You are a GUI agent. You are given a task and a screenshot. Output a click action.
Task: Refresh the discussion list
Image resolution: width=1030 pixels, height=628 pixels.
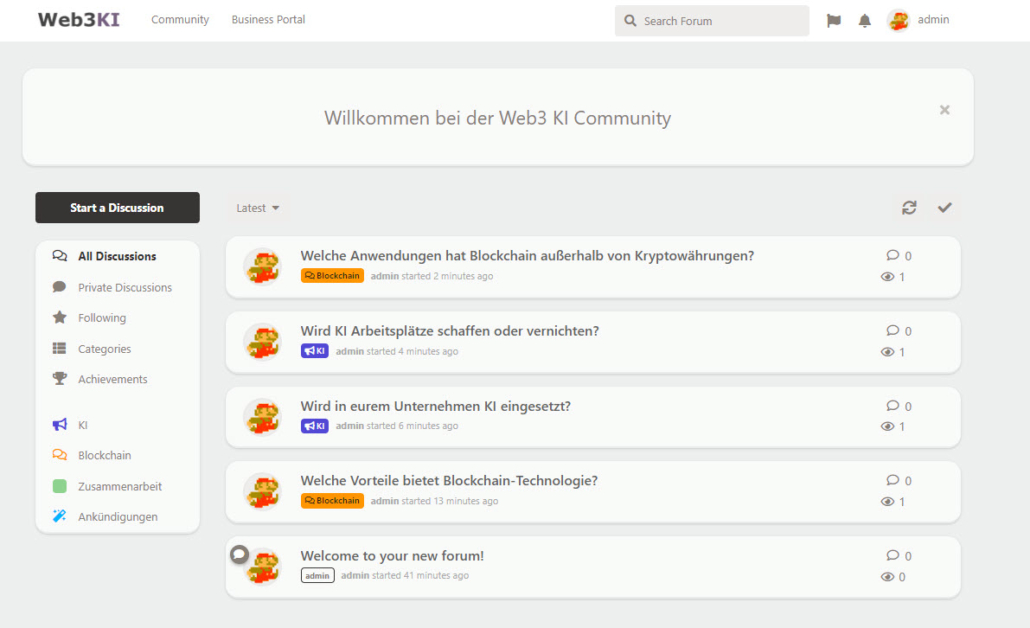pyautogui.click(x=909, y=208)
